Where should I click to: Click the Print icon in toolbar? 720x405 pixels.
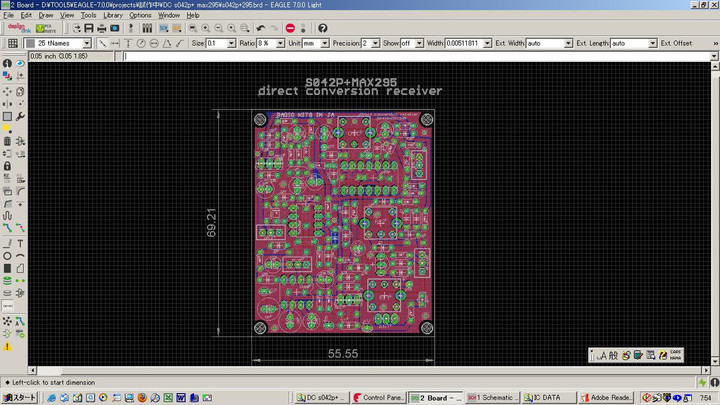(102, 28)
